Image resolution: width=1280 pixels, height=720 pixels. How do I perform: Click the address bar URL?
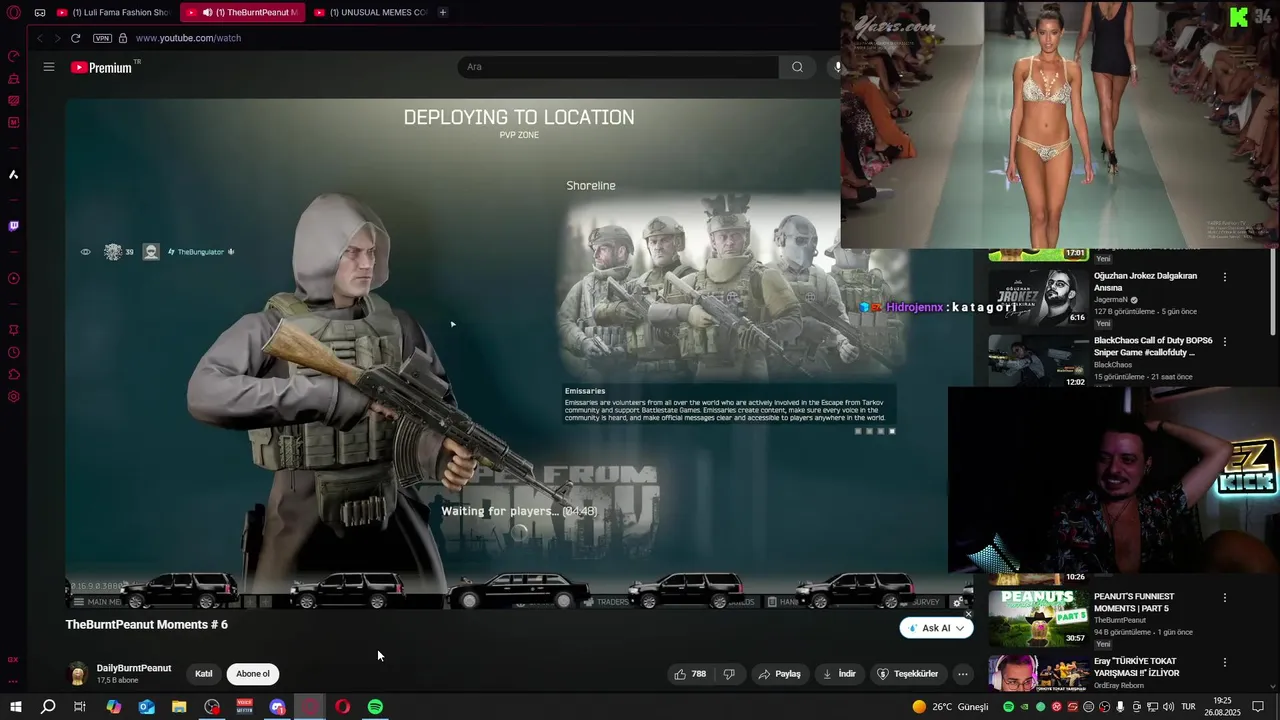[188, 38]
